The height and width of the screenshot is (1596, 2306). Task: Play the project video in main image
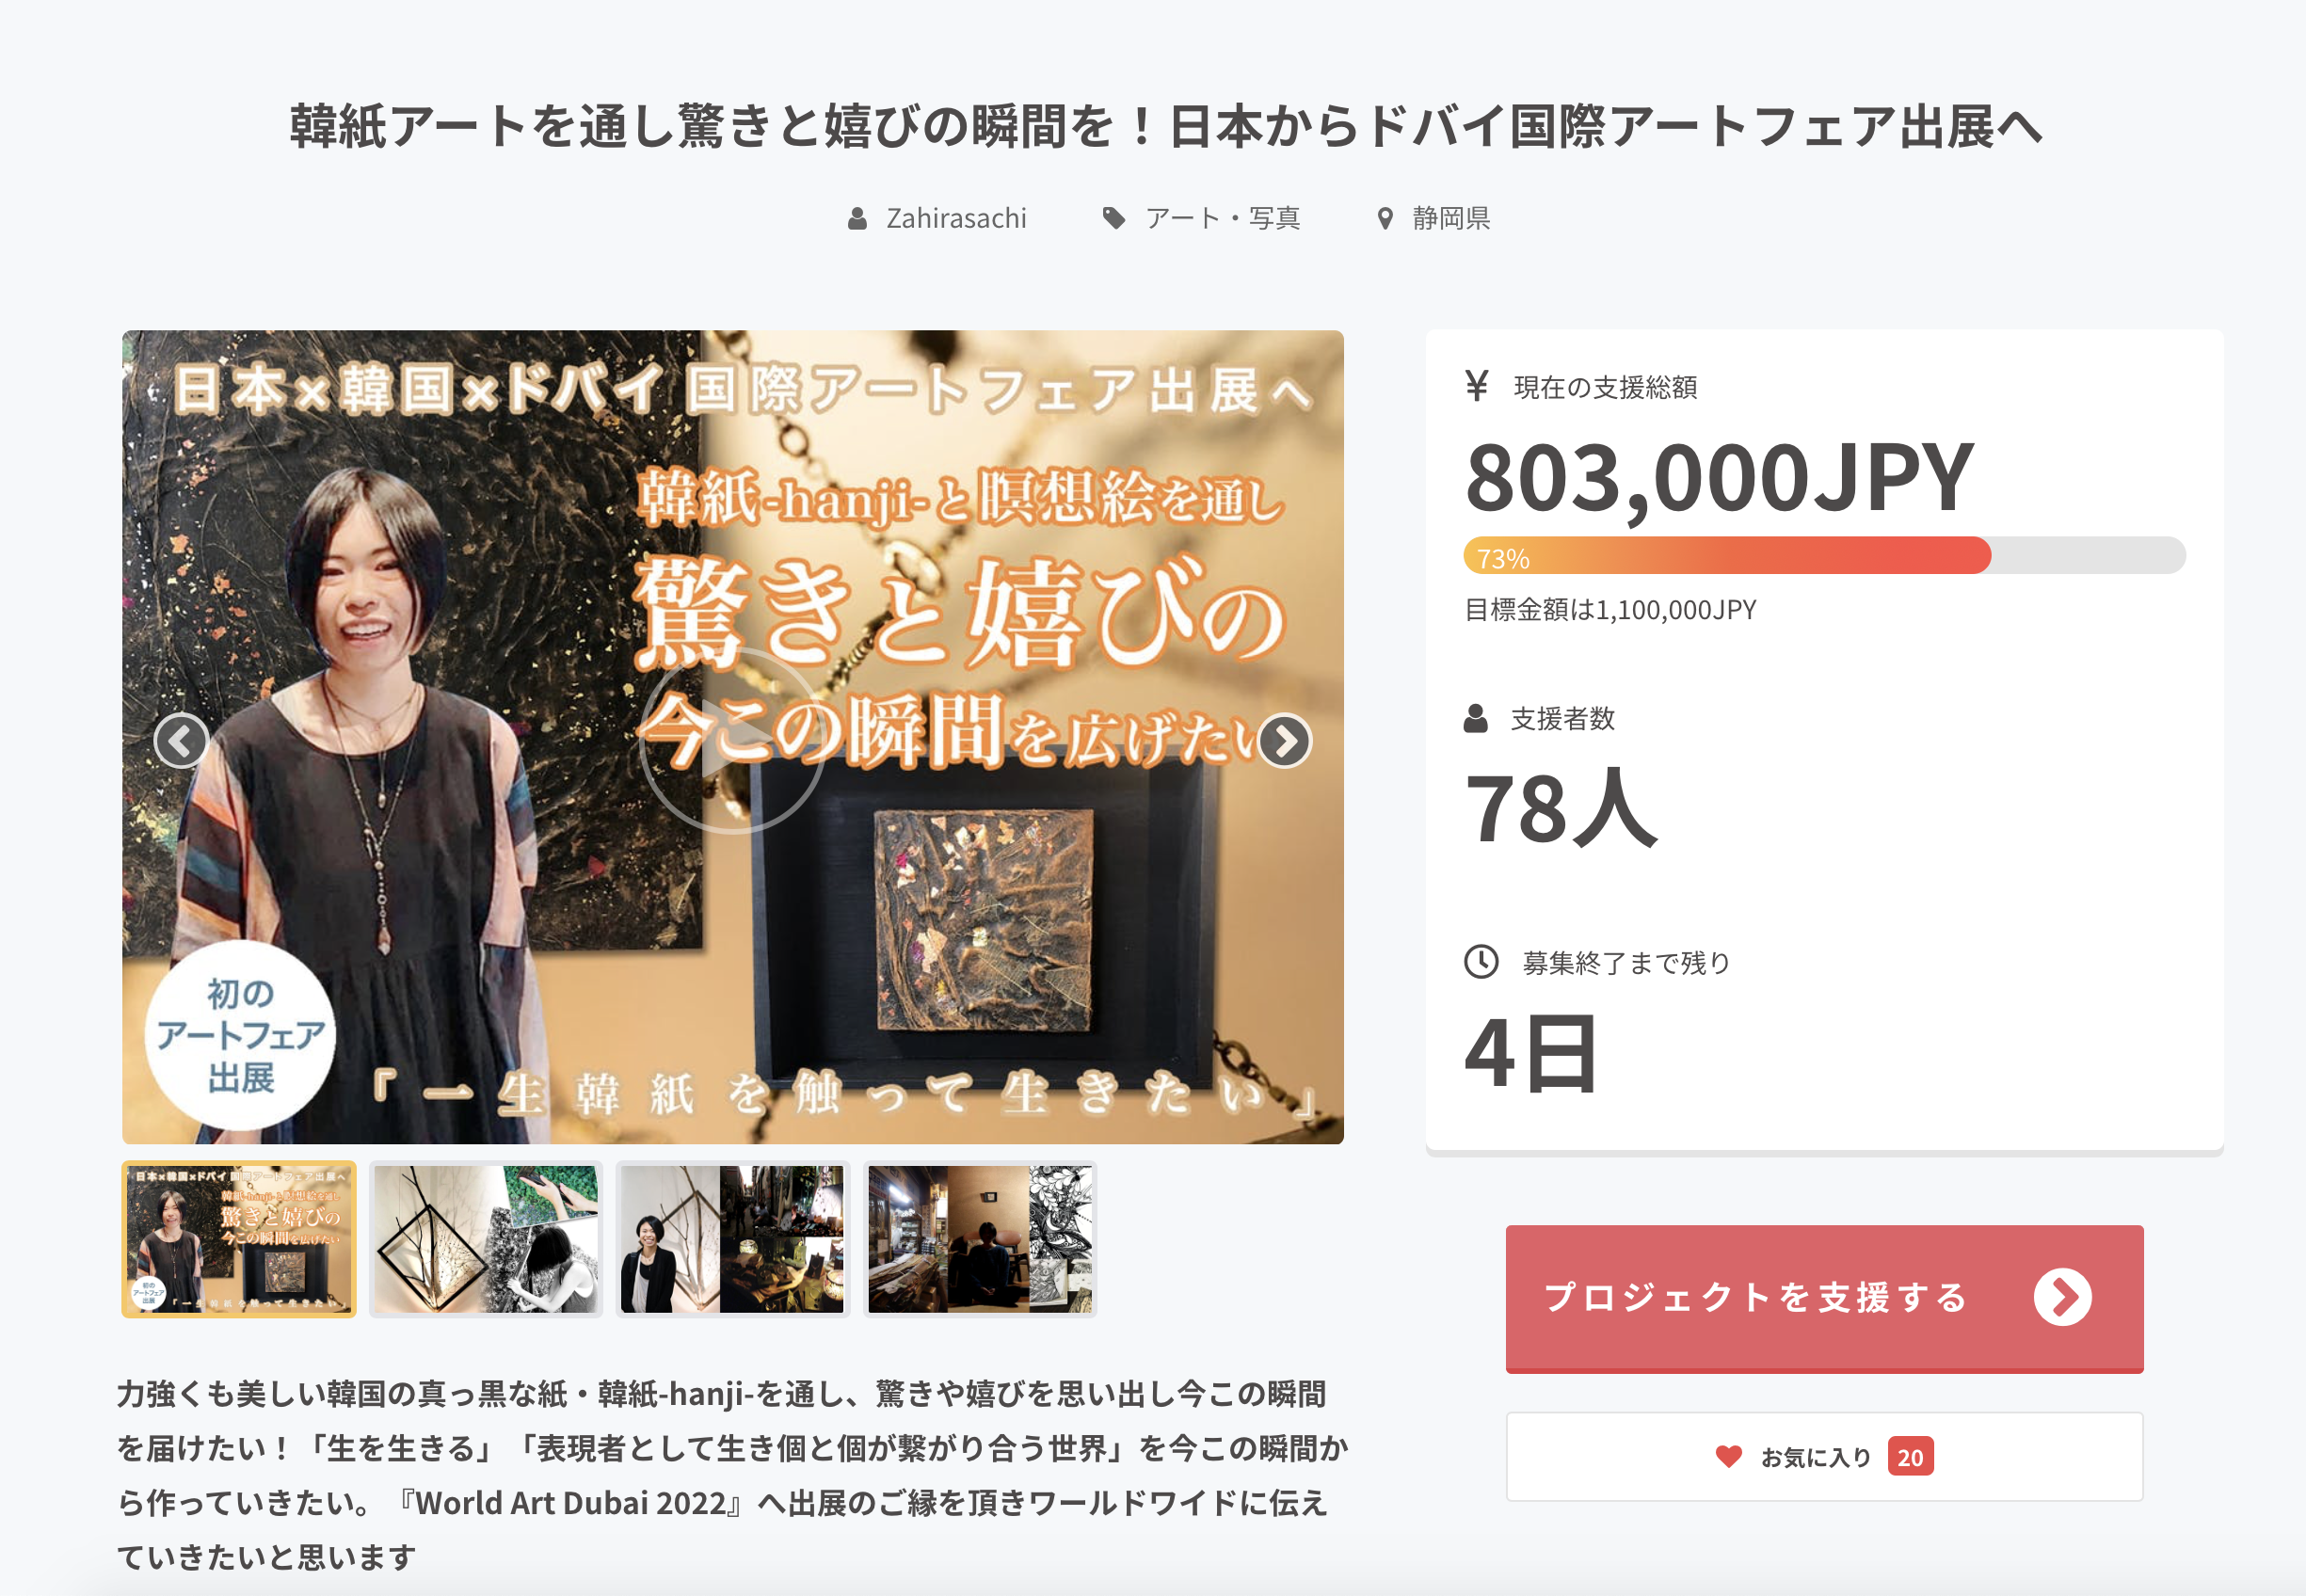point(733,741)
